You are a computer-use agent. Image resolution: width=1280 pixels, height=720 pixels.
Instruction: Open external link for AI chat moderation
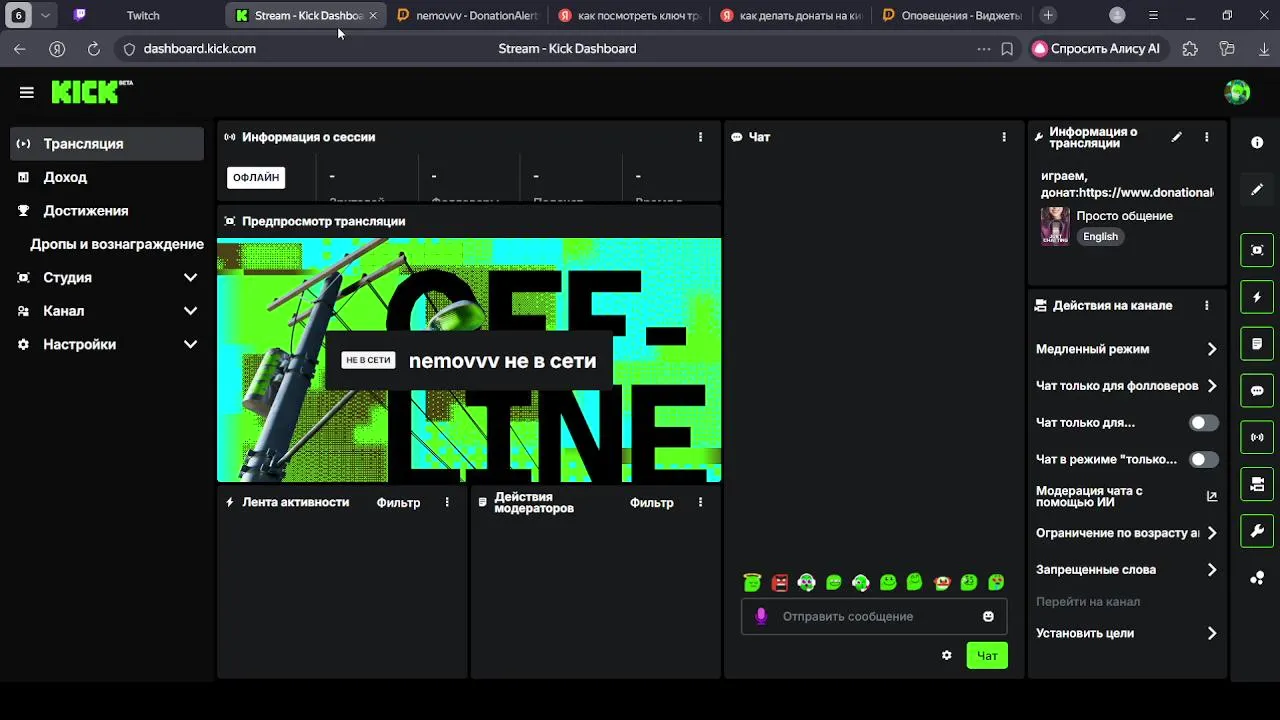click(1211, 496)
